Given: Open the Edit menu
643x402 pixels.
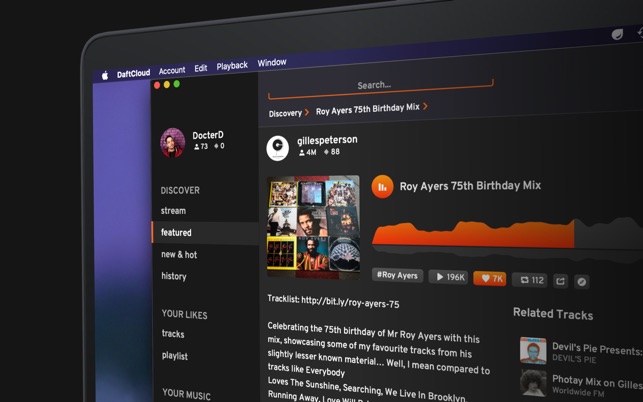Looking at the screenshot, I should click(x=201, y=68).
